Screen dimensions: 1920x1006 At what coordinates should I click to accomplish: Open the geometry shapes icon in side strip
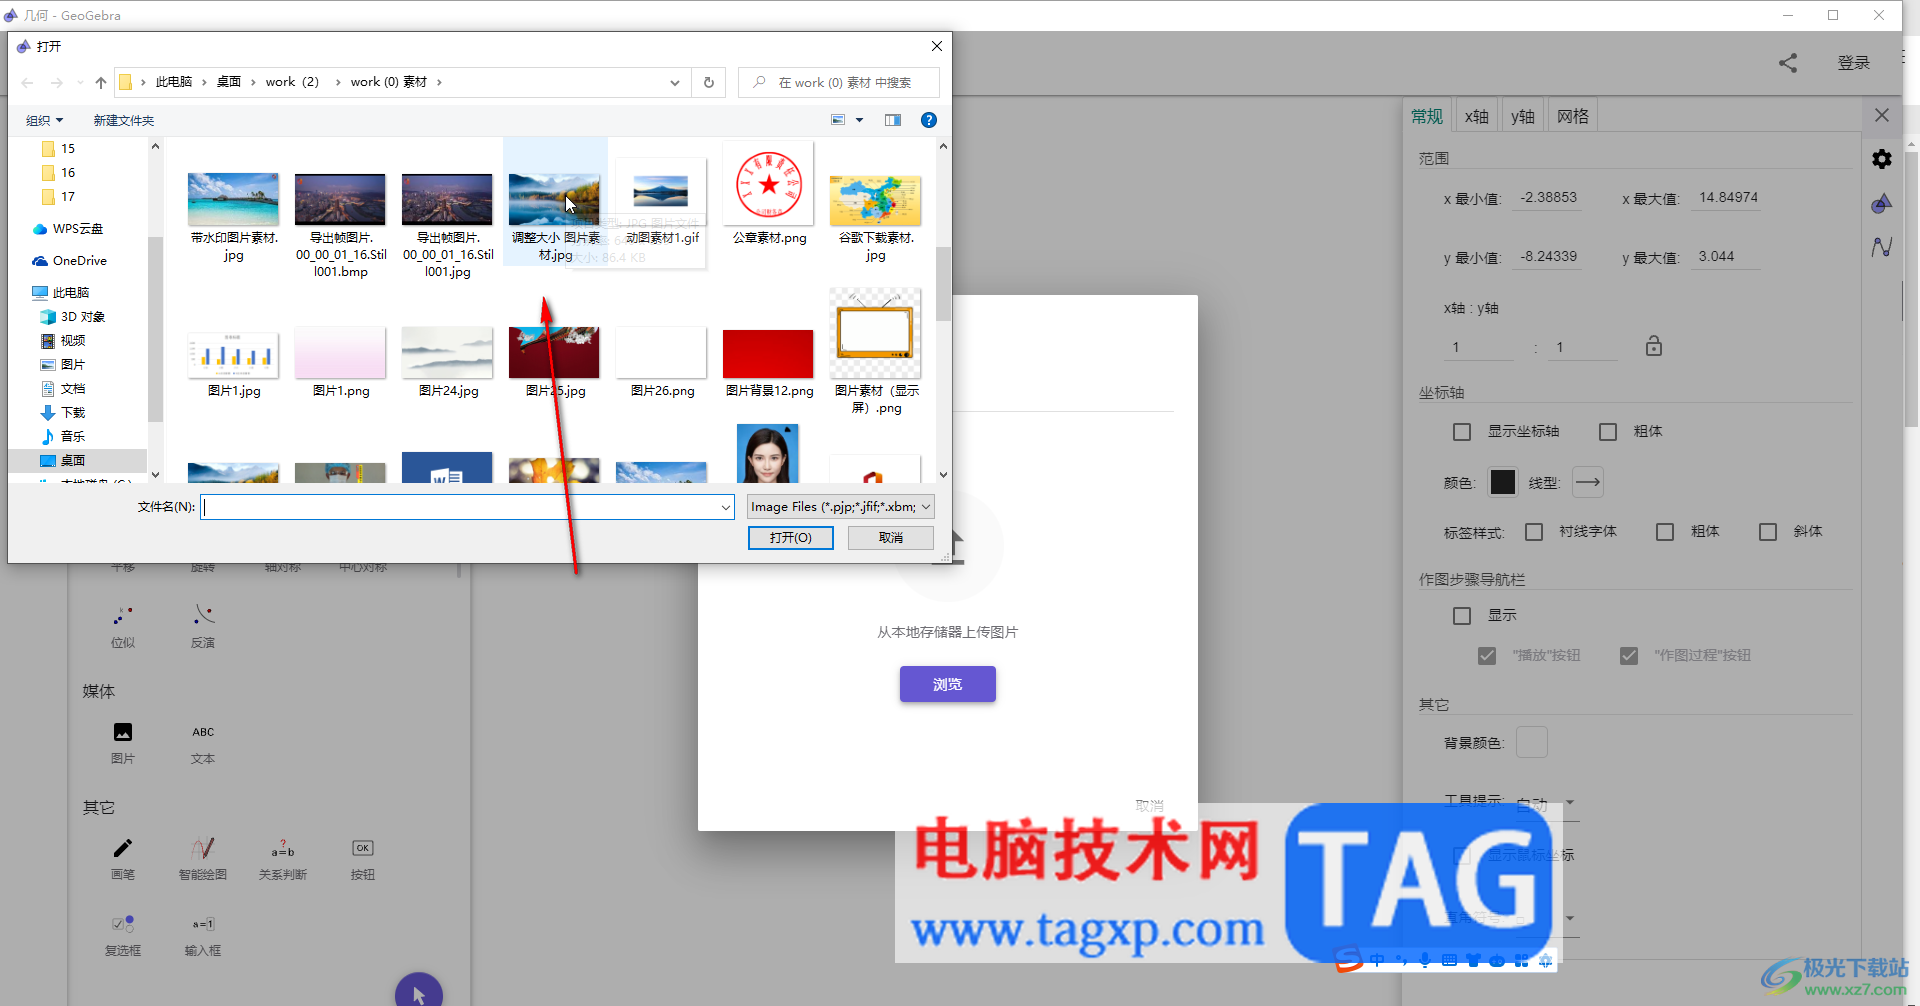[1882, 204]
